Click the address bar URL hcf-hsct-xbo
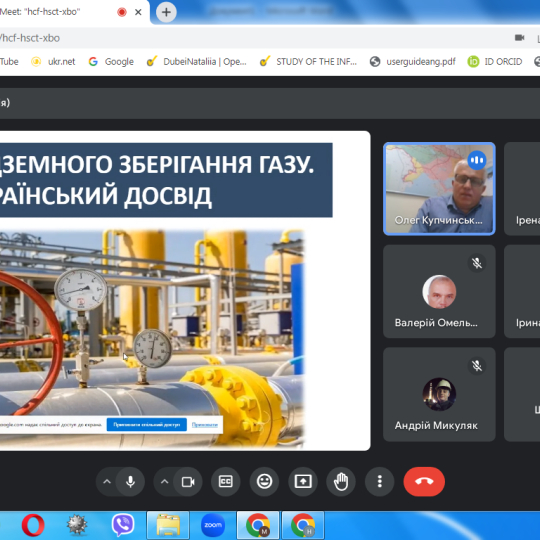Viewport: 540px width, 540px height. (x=30, y=38)
